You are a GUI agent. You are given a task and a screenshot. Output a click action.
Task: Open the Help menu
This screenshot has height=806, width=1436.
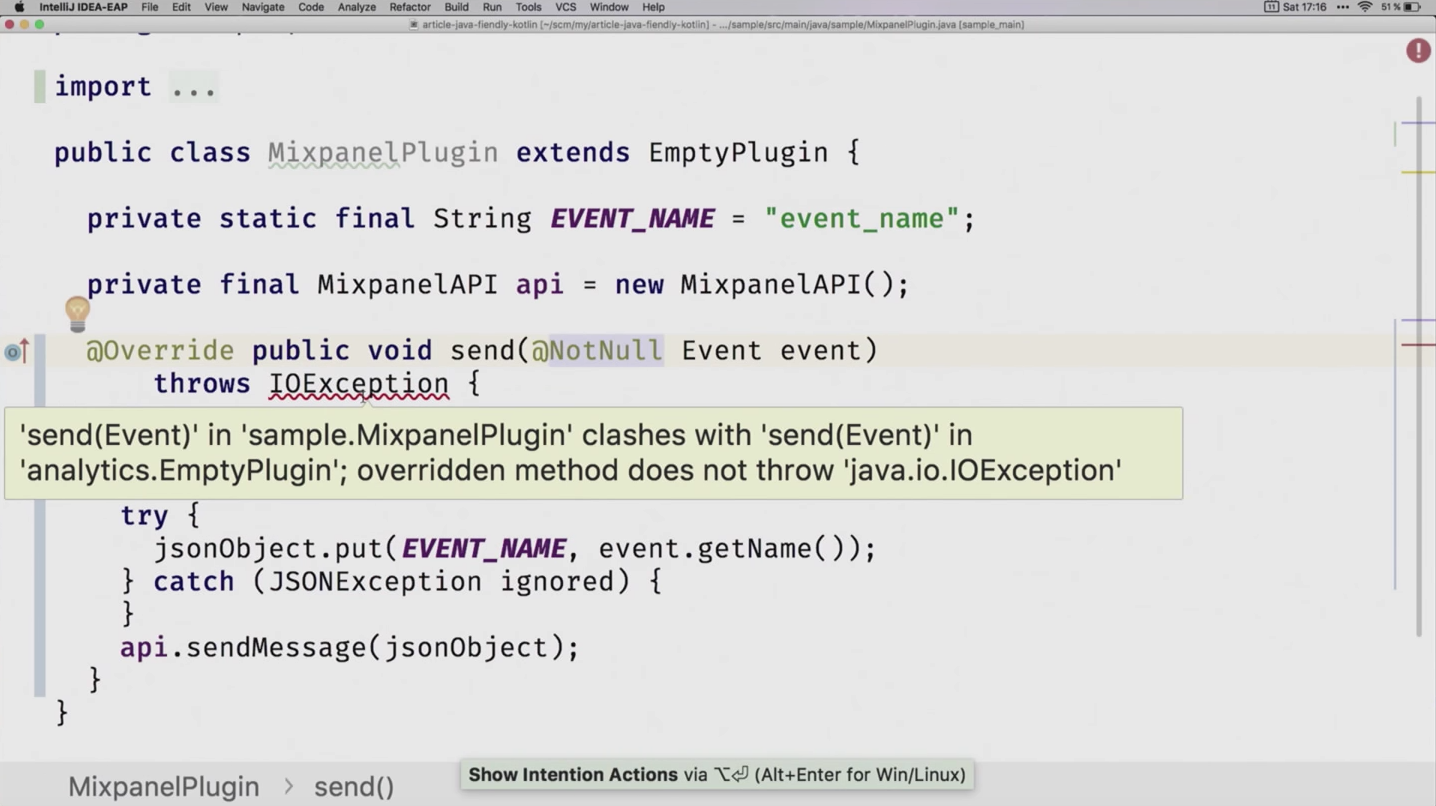653,7
